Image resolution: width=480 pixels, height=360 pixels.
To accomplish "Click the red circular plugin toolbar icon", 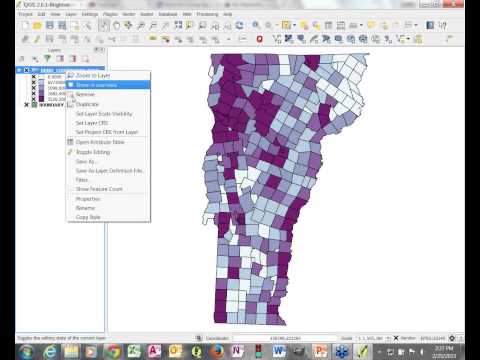I will pyautogui.click(x=259, y=39).
